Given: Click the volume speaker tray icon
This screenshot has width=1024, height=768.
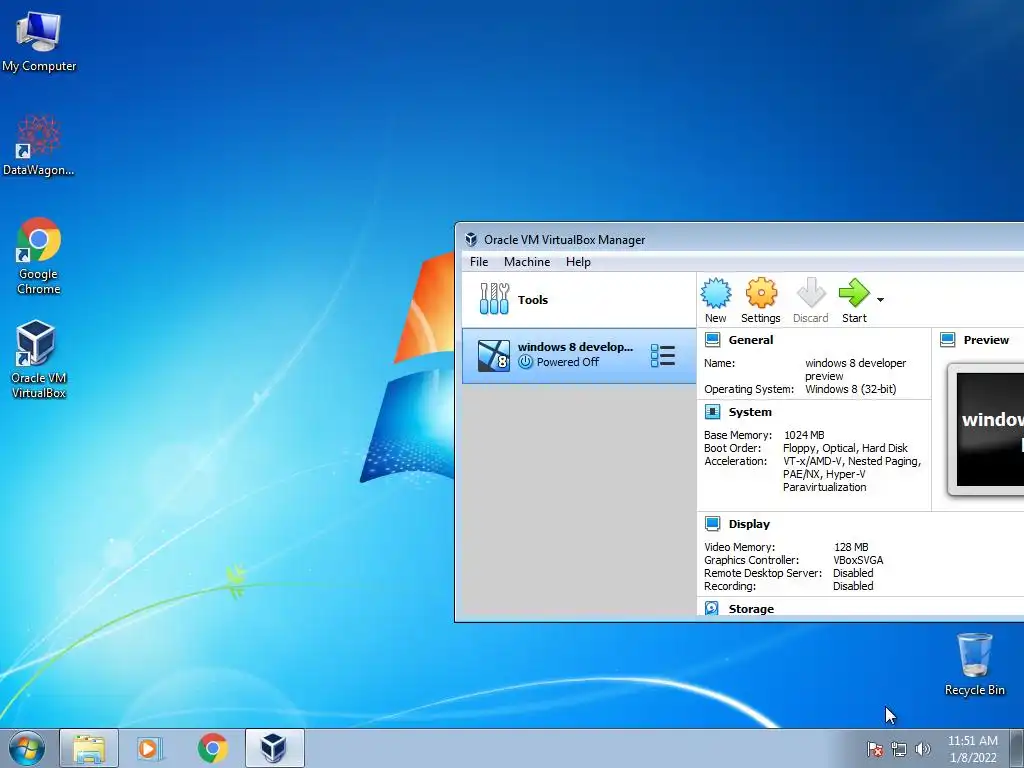Looking at the screenshot, I should pyautogui.click(x=922, y=749).
